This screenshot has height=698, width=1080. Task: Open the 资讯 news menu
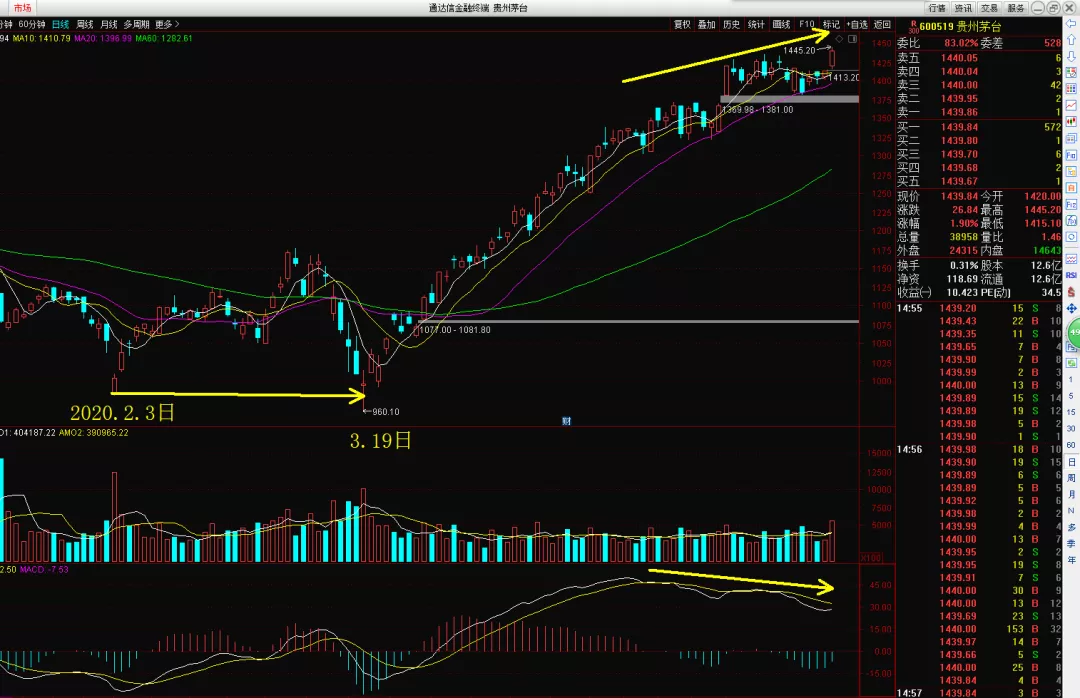(963, 8)
